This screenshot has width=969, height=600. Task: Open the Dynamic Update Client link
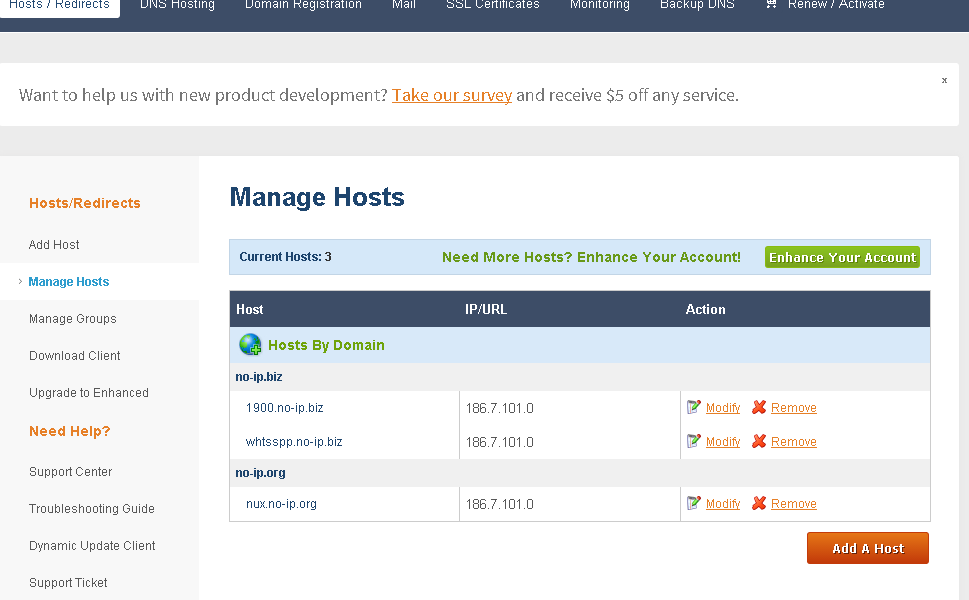91,546
